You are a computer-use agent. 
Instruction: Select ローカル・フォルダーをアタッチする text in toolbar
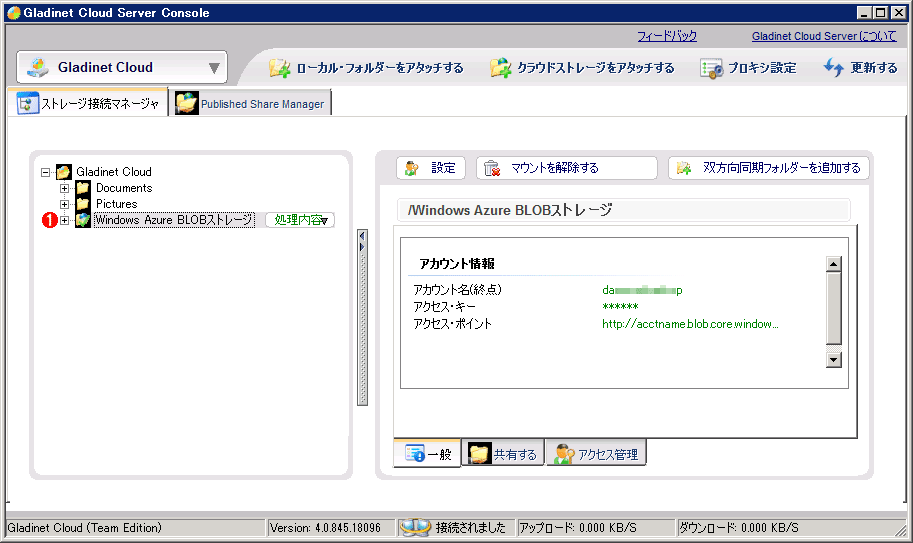point(380,68)
